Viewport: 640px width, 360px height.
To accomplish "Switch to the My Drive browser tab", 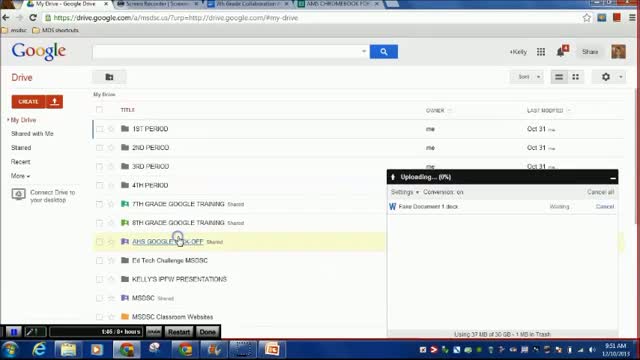I will click(x=65, y=4).
